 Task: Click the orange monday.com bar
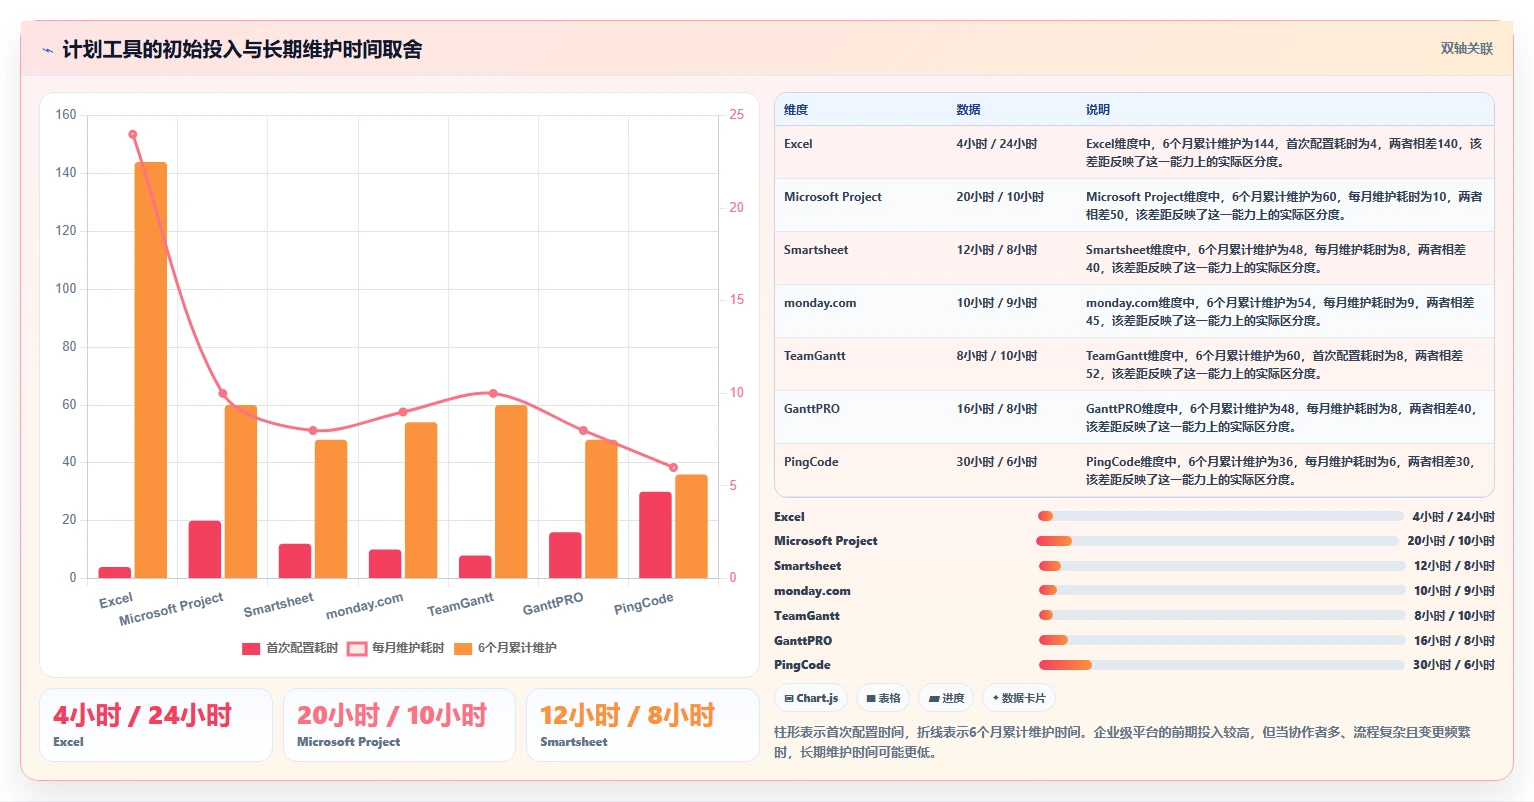point(421,500)
